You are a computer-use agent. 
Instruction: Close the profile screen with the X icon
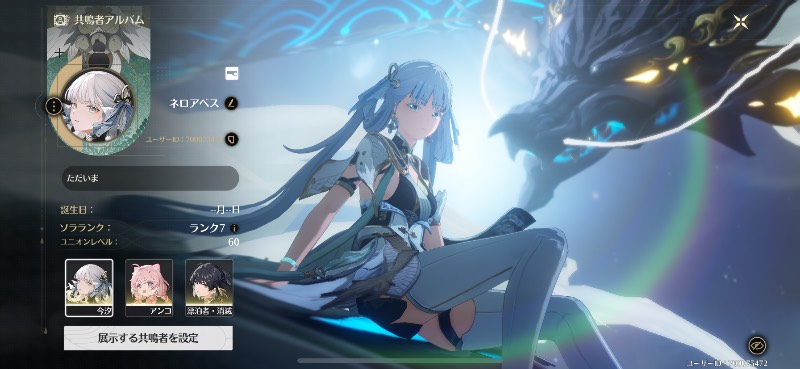point(740,22)
